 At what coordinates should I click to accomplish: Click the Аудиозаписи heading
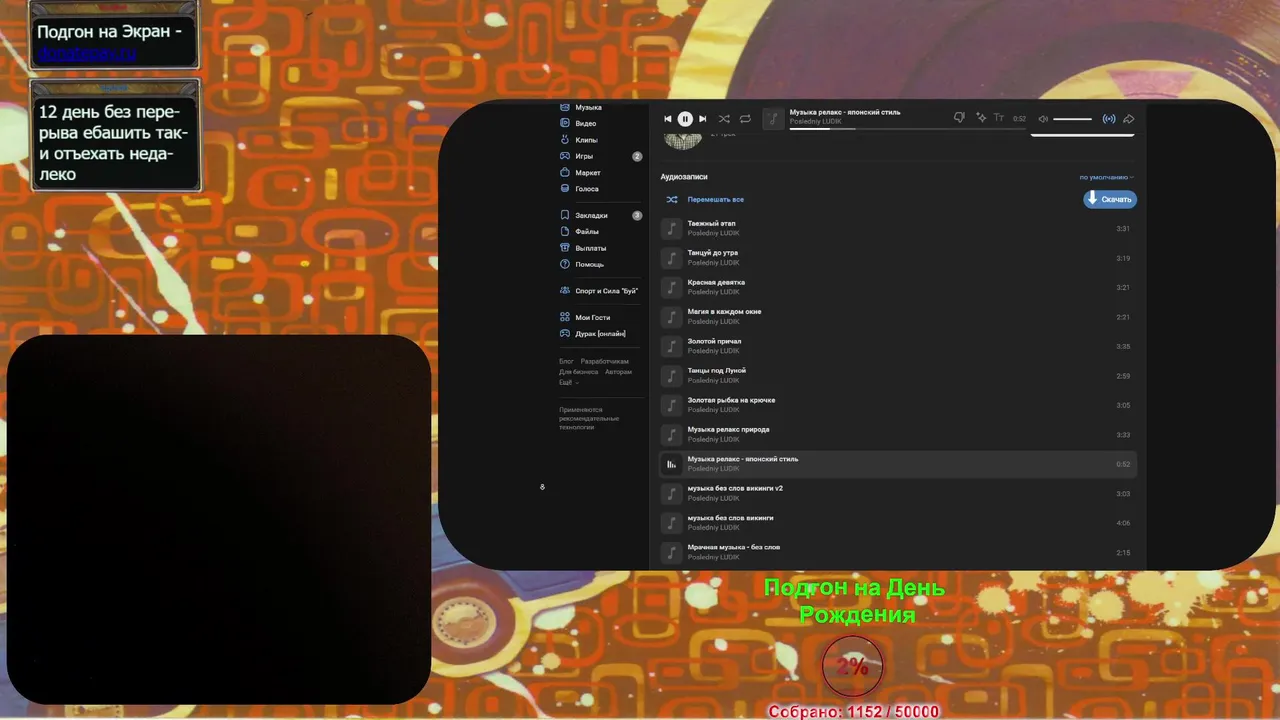(684, 177)
